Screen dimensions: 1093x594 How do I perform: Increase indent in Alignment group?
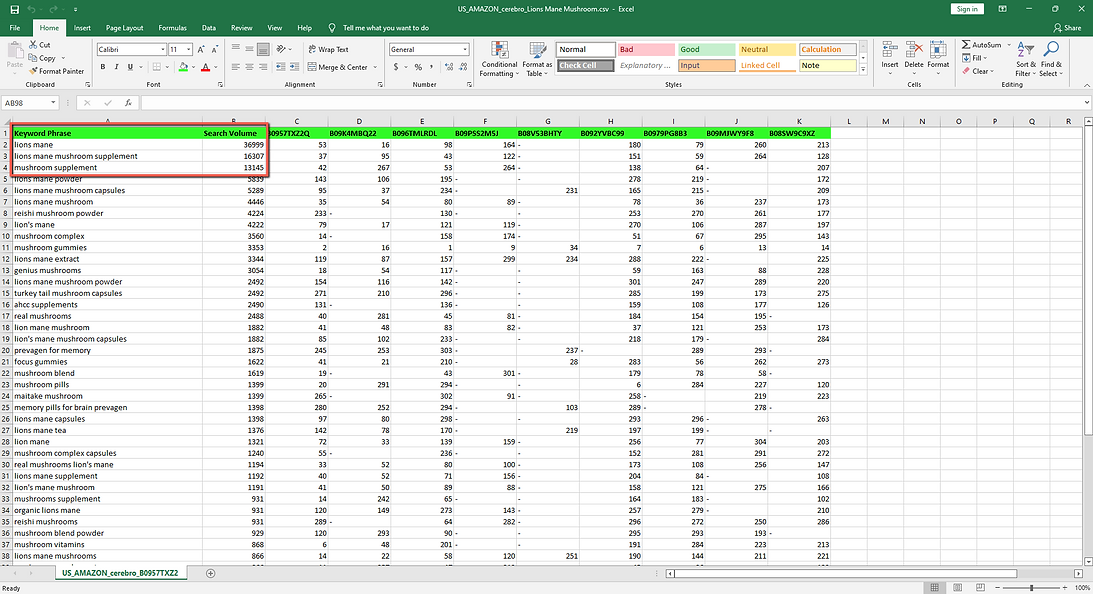point(294,67)
